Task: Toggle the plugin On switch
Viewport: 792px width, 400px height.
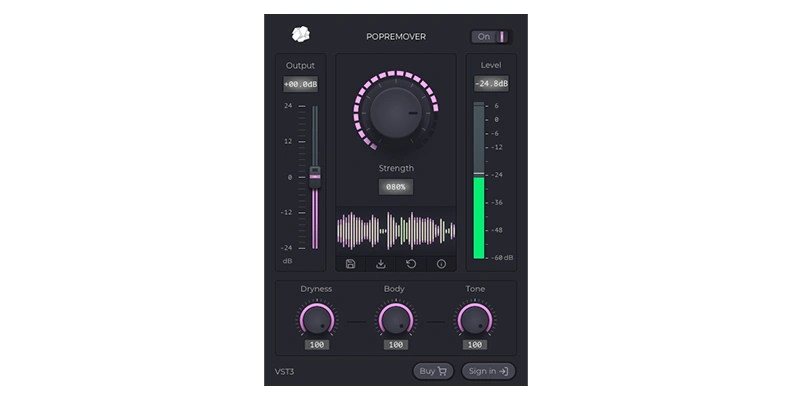Action: 492,37
